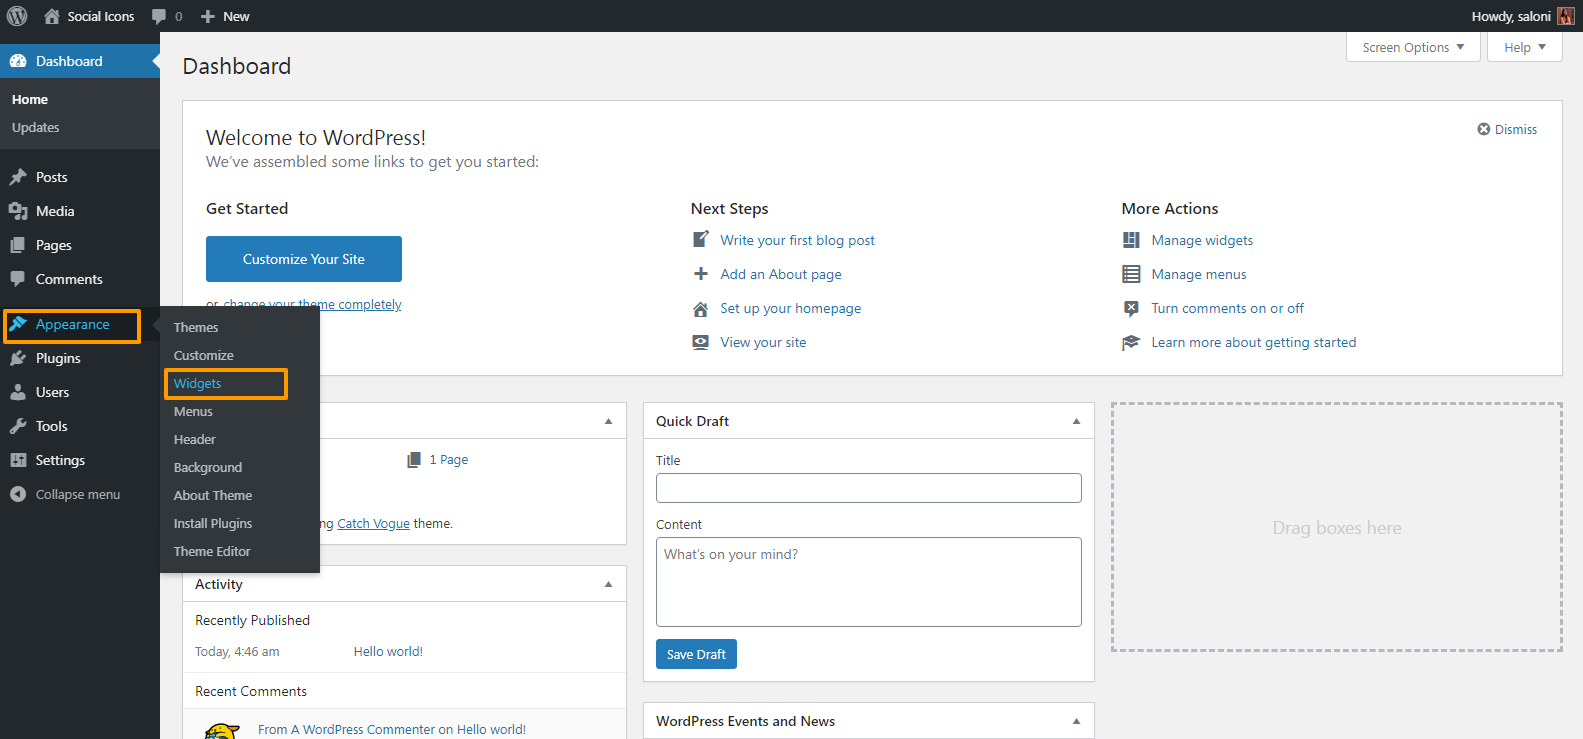Click Turn comments on or off link
1583x739 pixels.
coord(1228,308)
